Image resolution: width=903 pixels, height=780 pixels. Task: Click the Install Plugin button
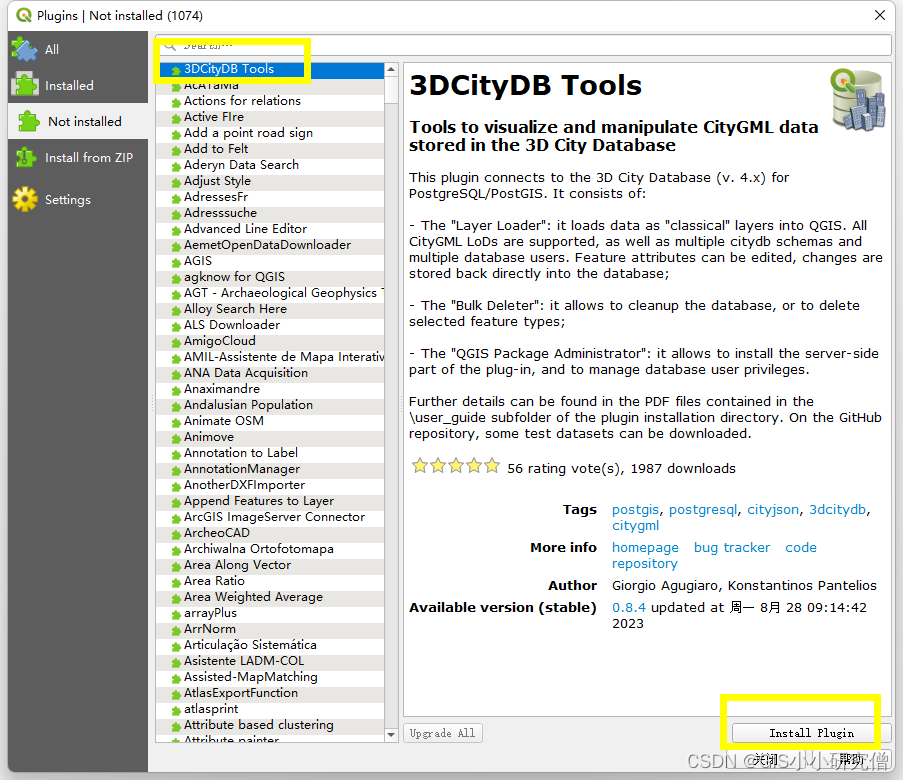[x=811, y=733]
